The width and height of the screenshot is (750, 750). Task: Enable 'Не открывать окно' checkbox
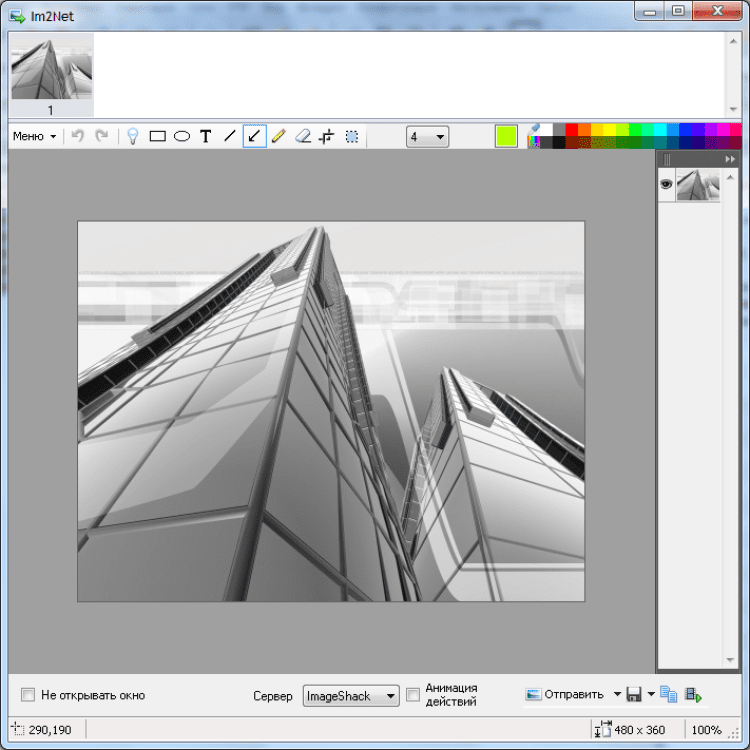[28, 695]
